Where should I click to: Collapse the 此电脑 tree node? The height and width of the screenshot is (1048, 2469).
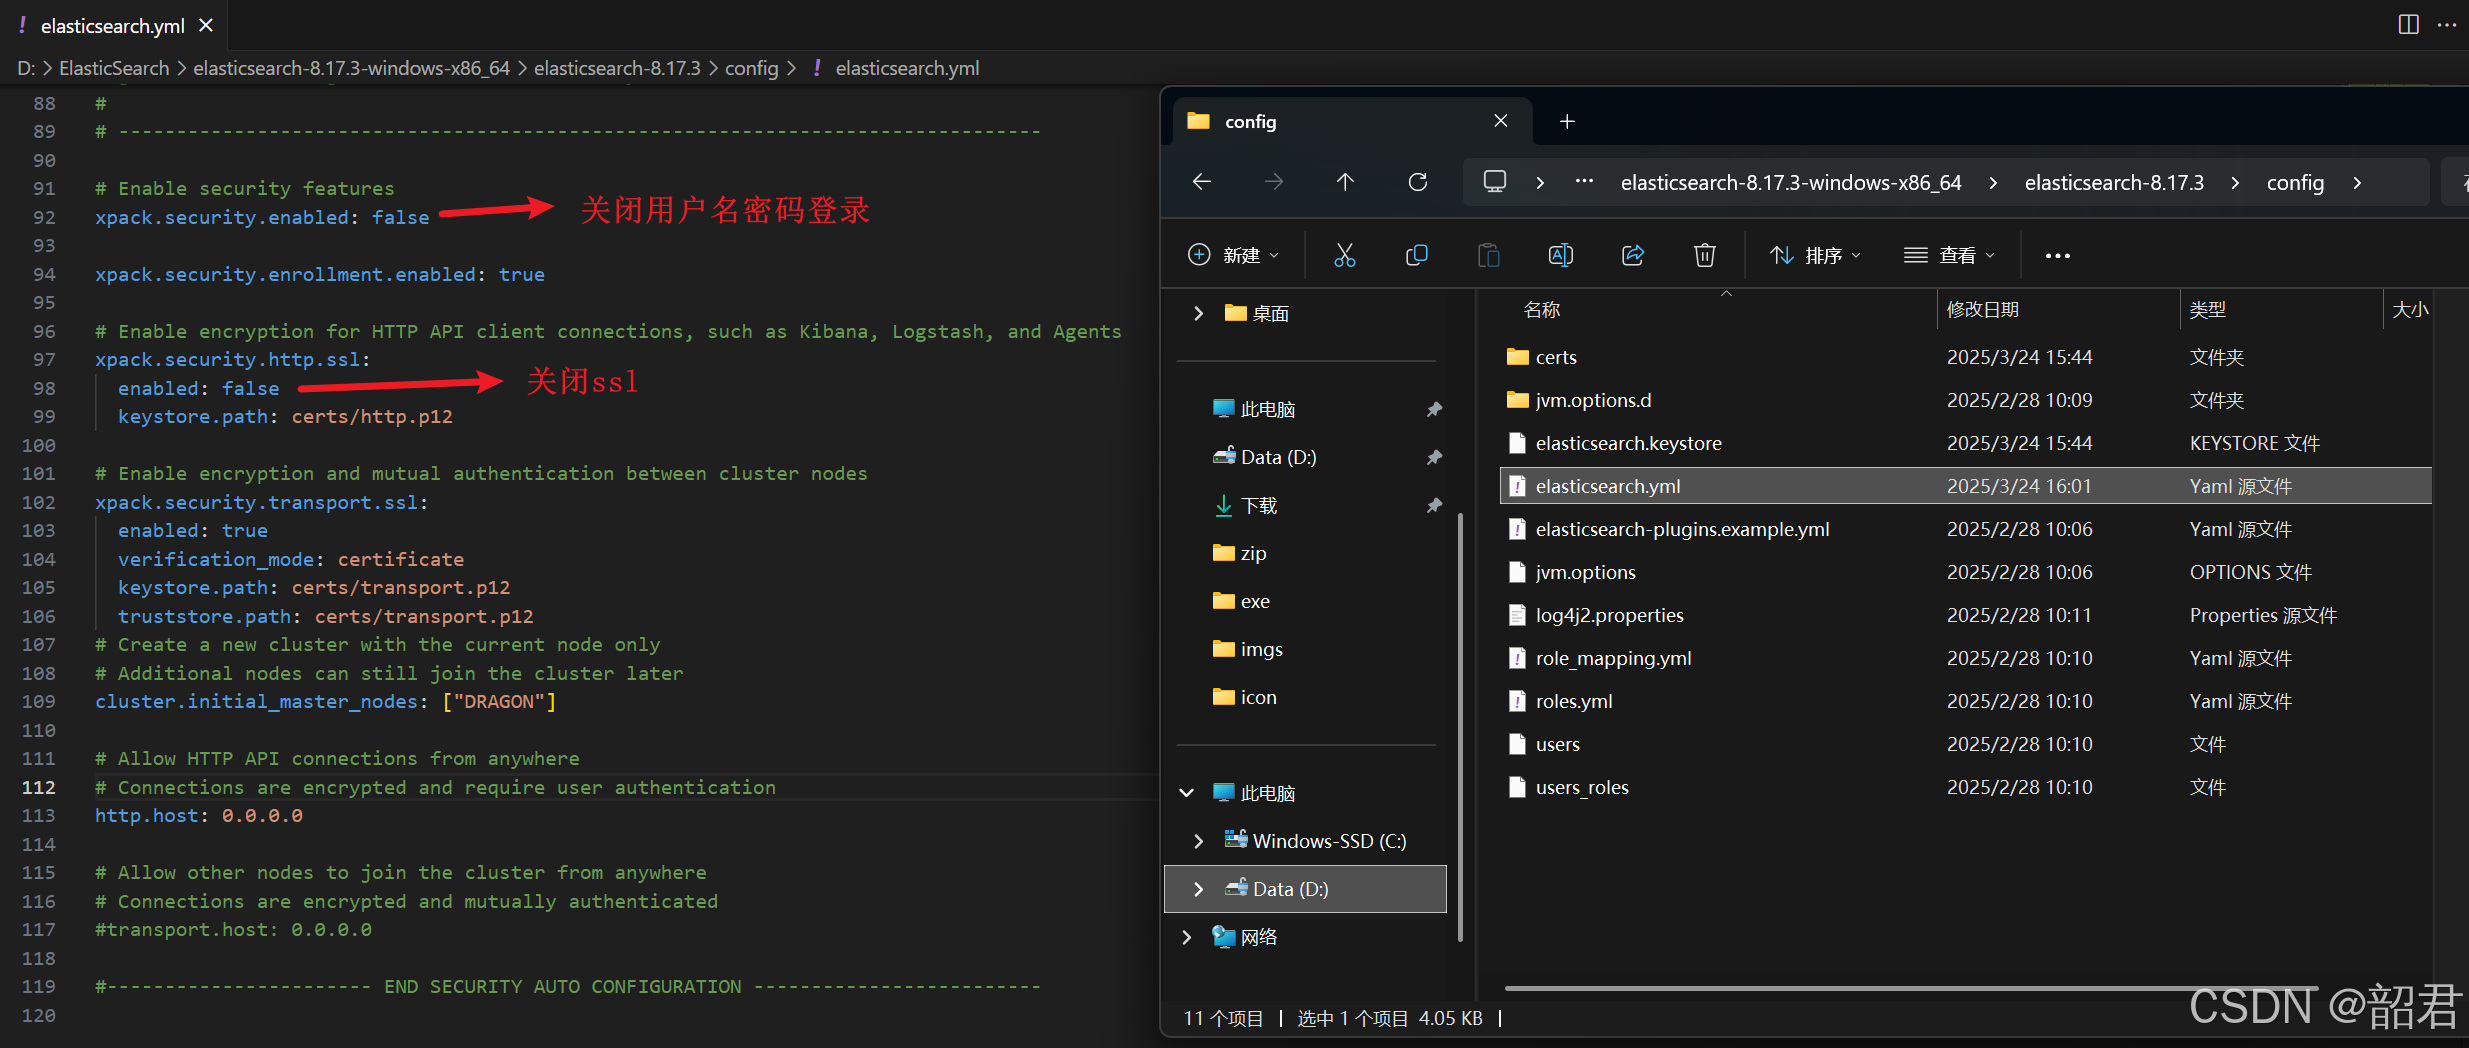pos(1187,793)
